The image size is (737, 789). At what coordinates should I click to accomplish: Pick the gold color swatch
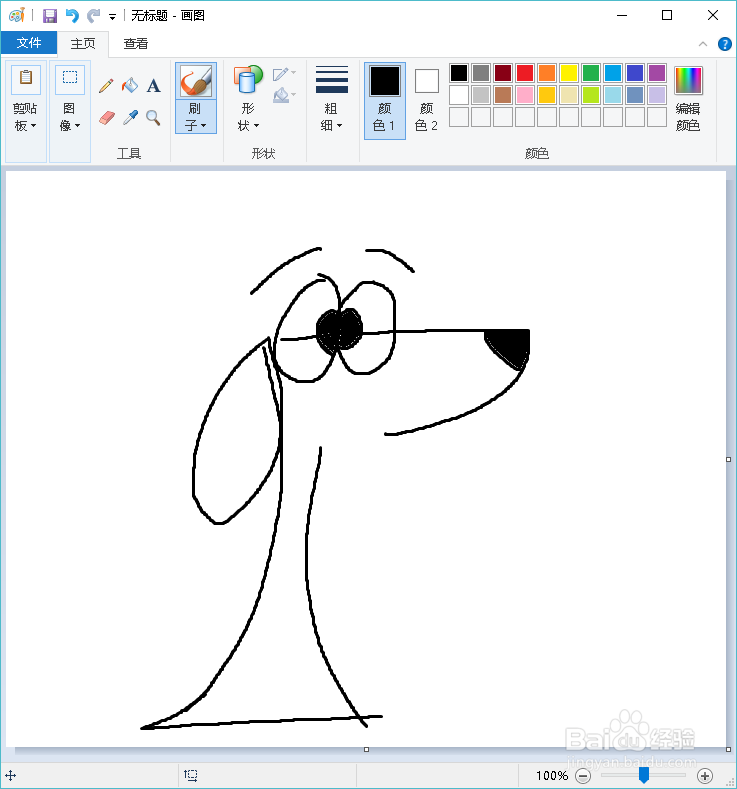(x=547, y=95)
